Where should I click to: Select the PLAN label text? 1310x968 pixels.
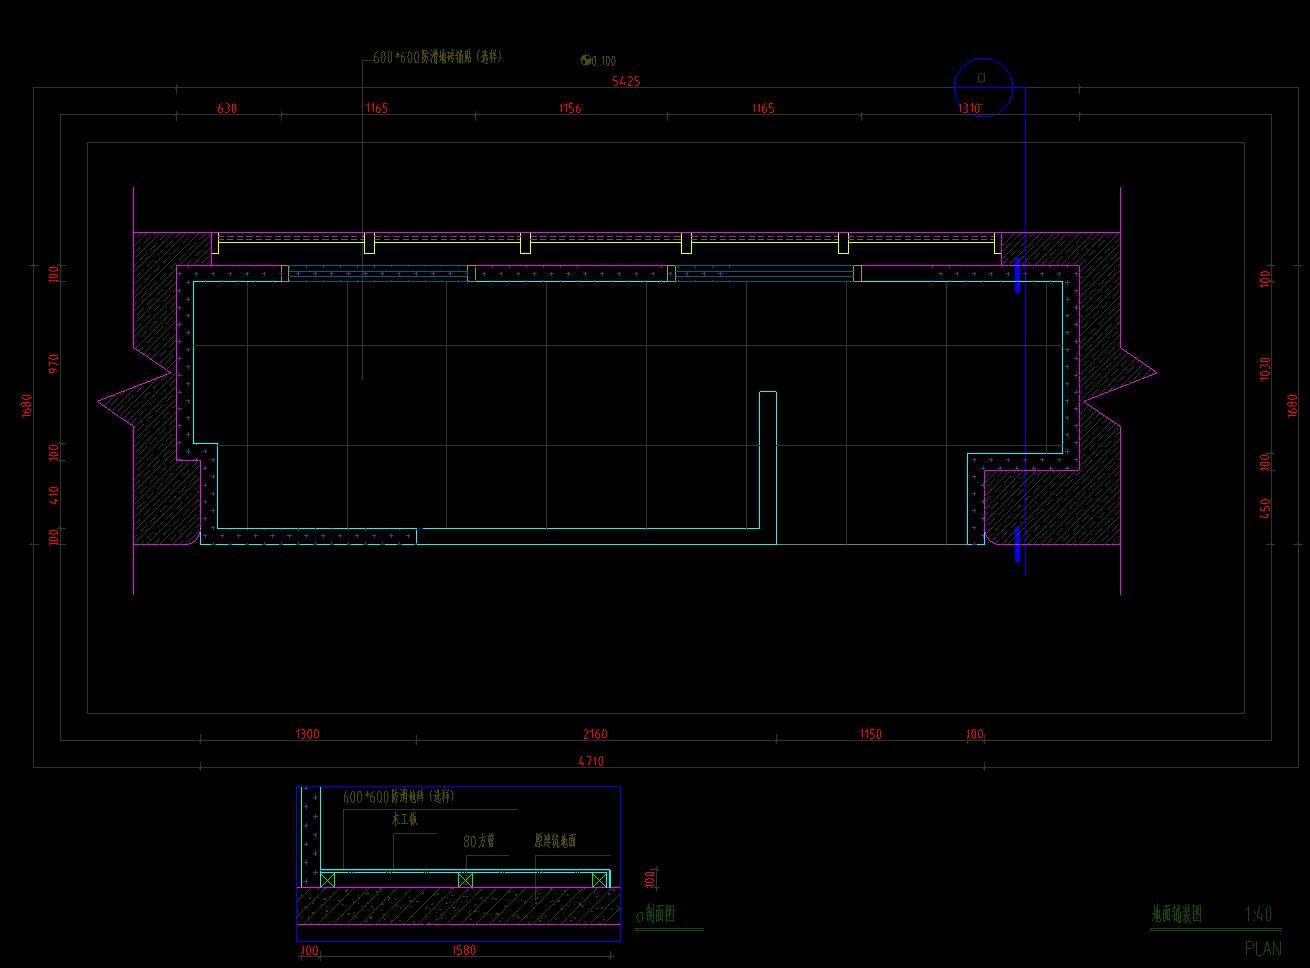click(1262, 948)
